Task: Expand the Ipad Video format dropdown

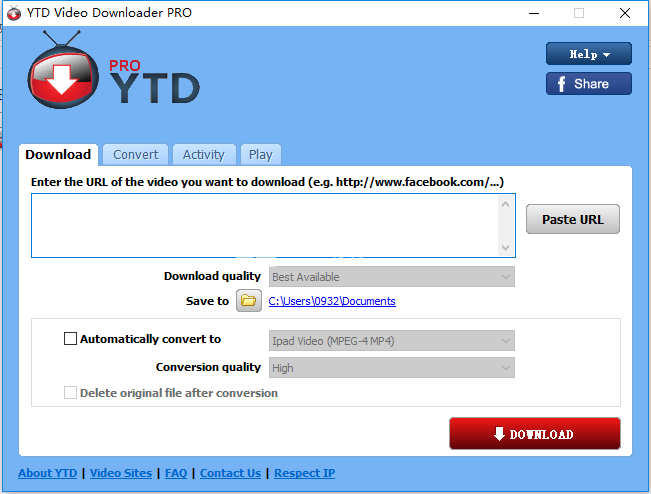Action: pyautogui.click(x=392, y=341)
